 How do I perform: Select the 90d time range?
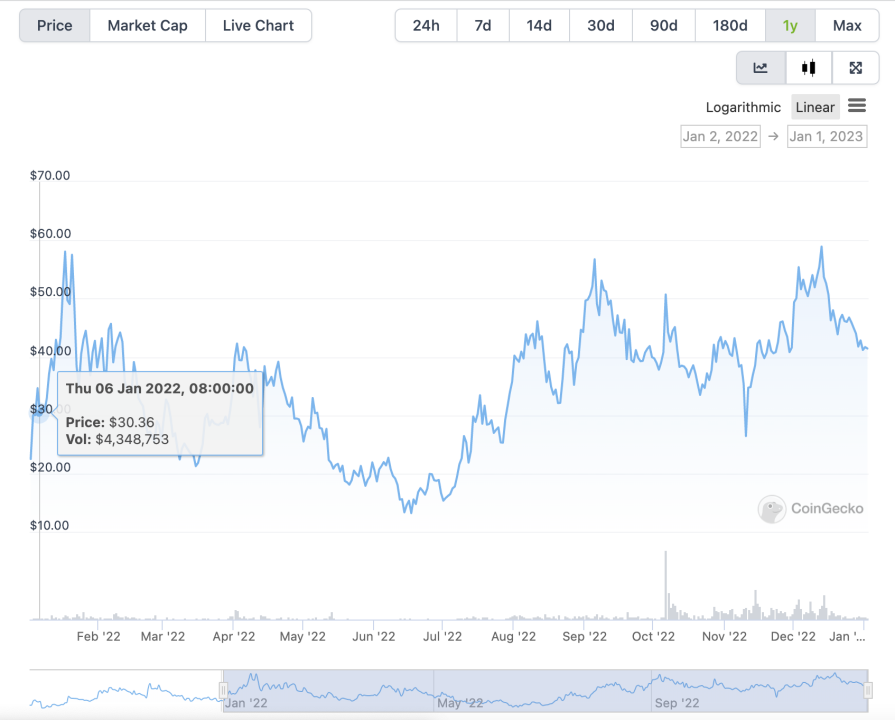[663, 25]
